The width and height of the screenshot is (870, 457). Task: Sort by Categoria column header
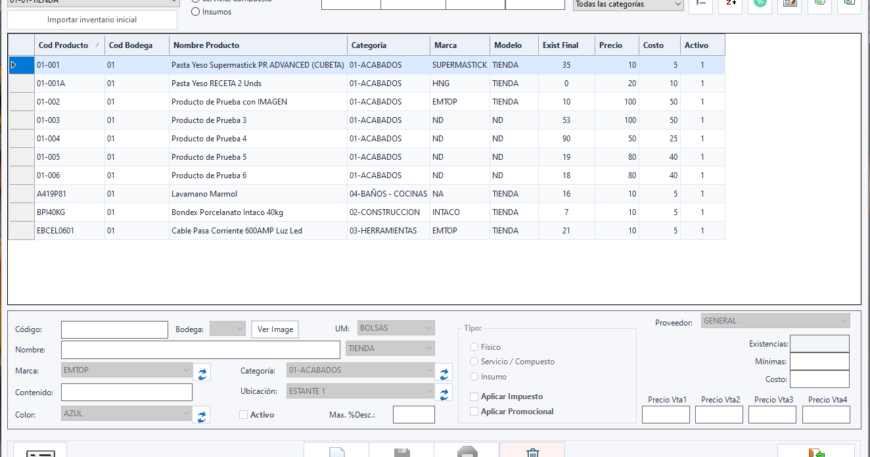pyautogui.click(x=388, y=45)
